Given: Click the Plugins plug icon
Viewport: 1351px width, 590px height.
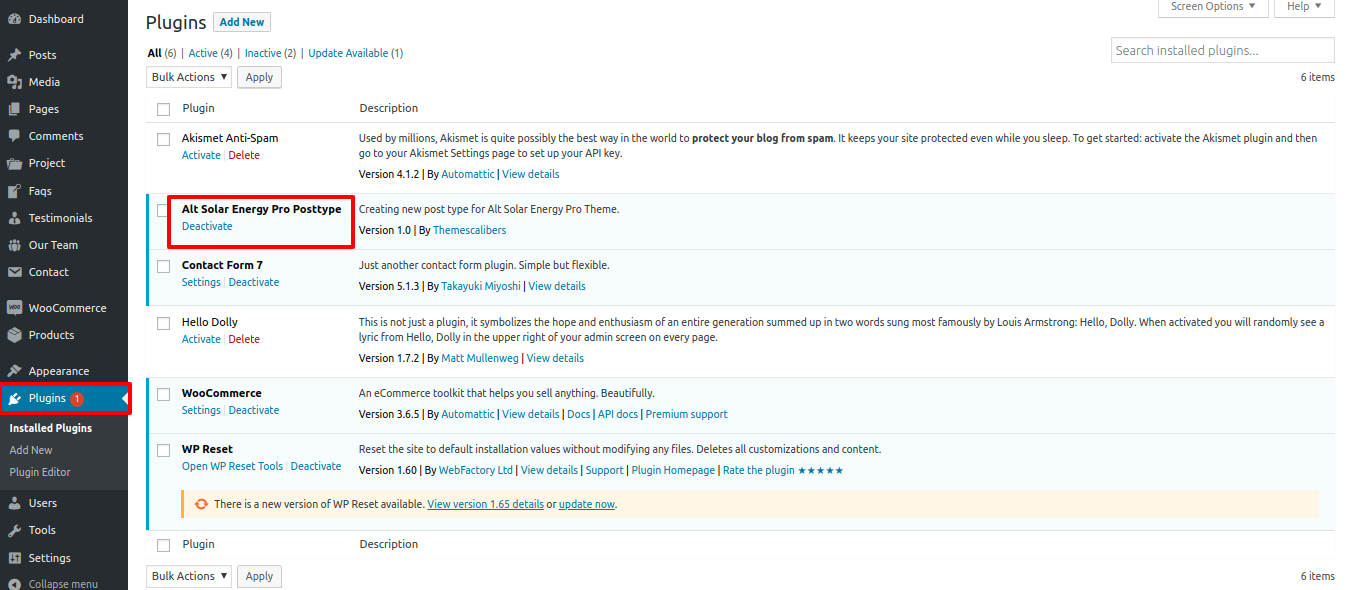Looking at the screenshot, I should point(14,398).
